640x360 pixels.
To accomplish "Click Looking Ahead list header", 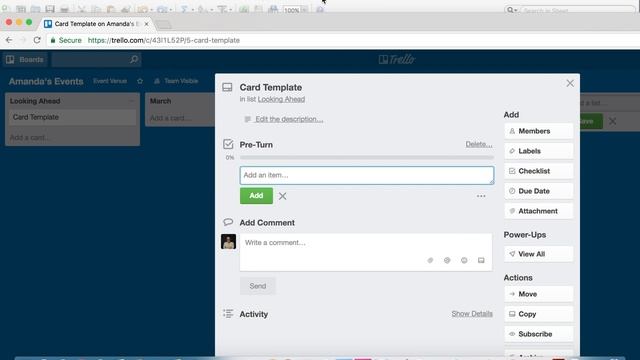I will pos(35,101).
